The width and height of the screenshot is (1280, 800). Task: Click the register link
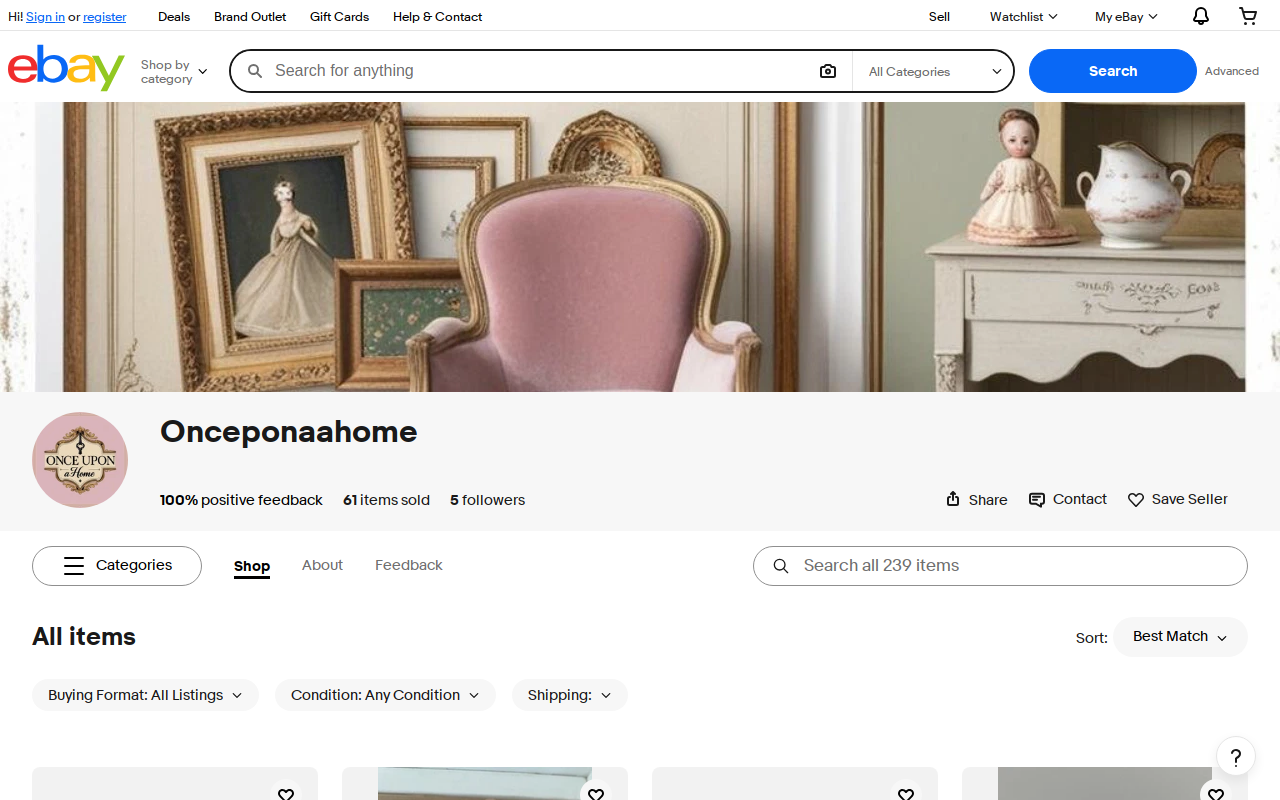tap(105, 17)
